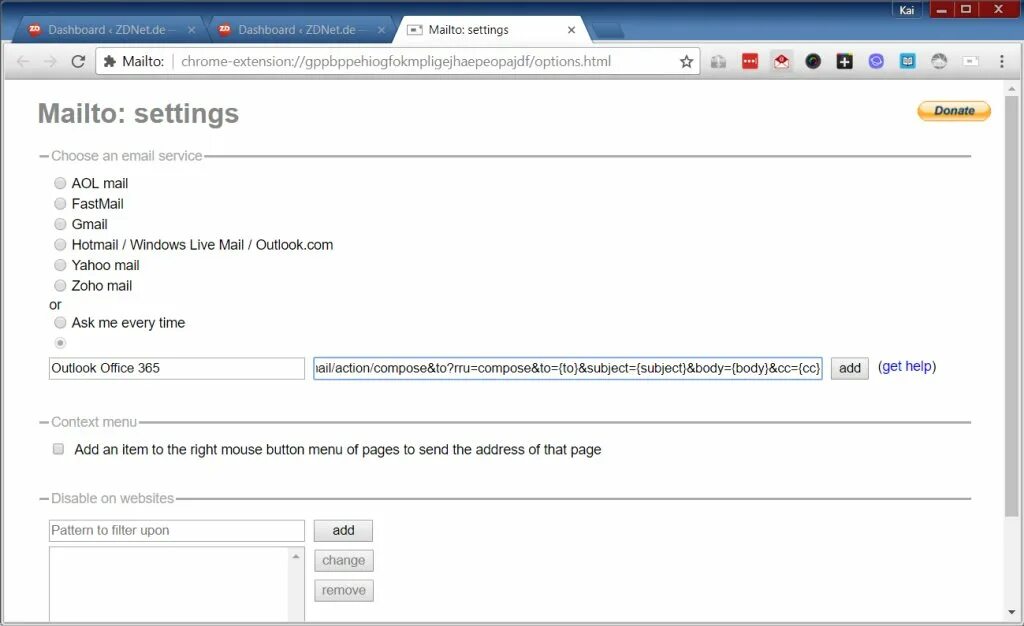Screen dimensions: 1024x626
Task: Click the black plus-sign extension icon
Action: [844, 61]
